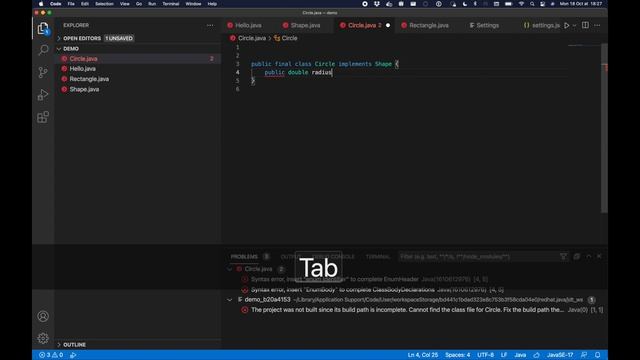Open the File menu
Screen dimensions: 640x360
tap(71, 4)
